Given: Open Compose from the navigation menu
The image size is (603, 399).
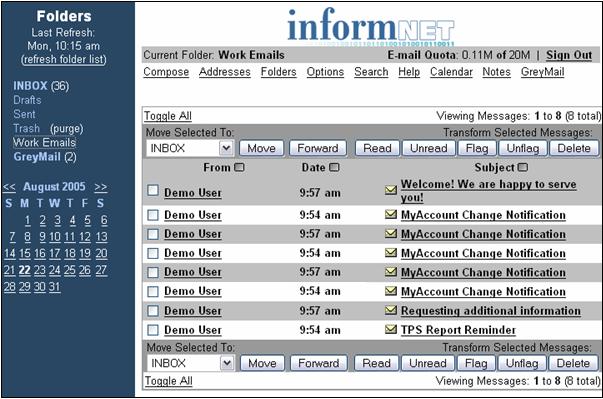Looking at the screenshot, I should tap(166, 72).
